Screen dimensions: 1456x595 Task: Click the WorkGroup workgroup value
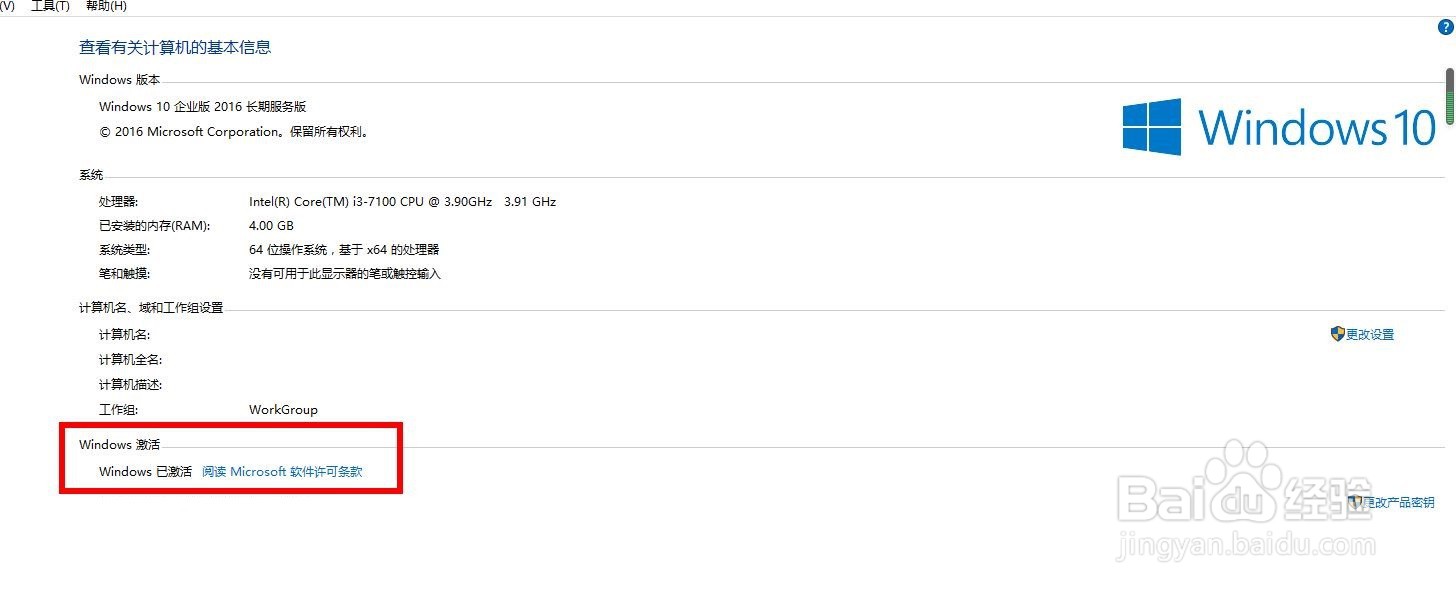283,410
